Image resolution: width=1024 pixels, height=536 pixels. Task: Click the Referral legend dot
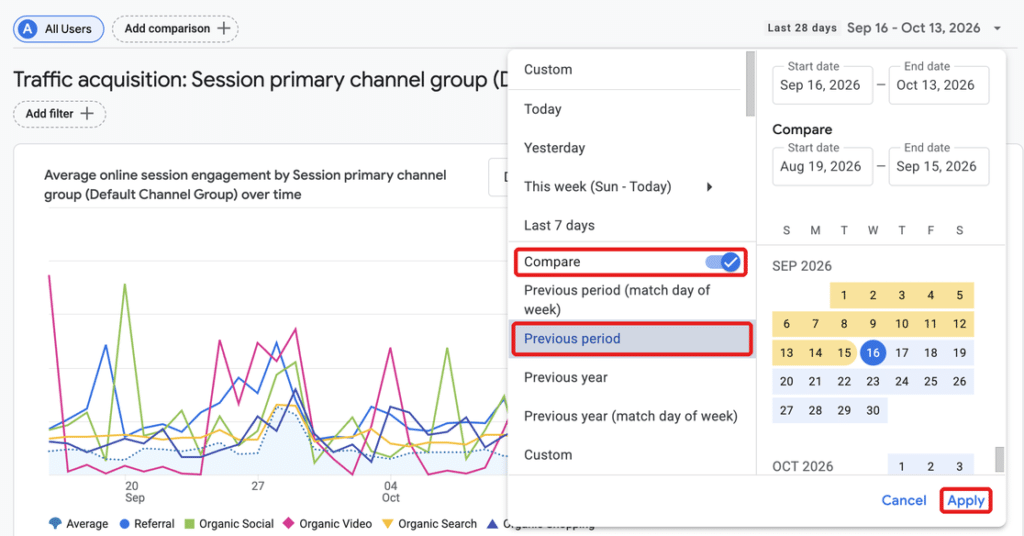click(x=125, y=524)
